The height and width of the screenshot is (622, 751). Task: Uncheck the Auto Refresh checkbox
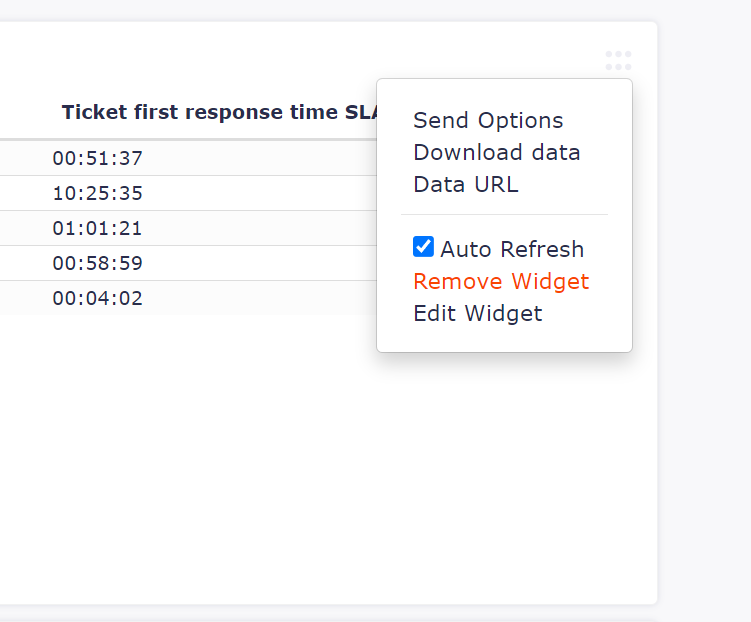point(423,247)
